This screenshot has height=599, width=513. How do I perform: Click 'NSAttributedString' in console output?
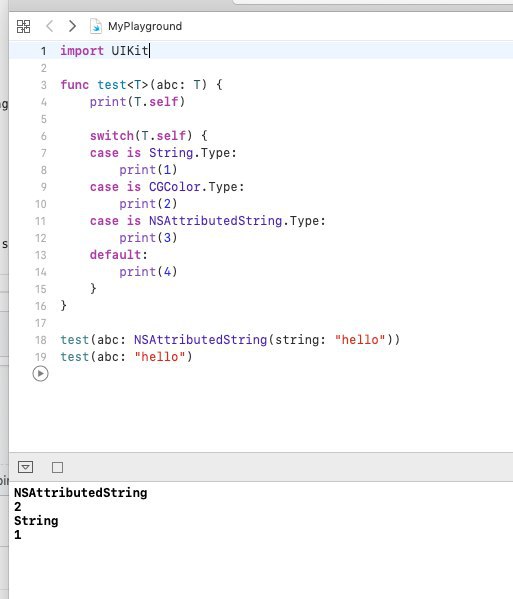coord(81,492)
